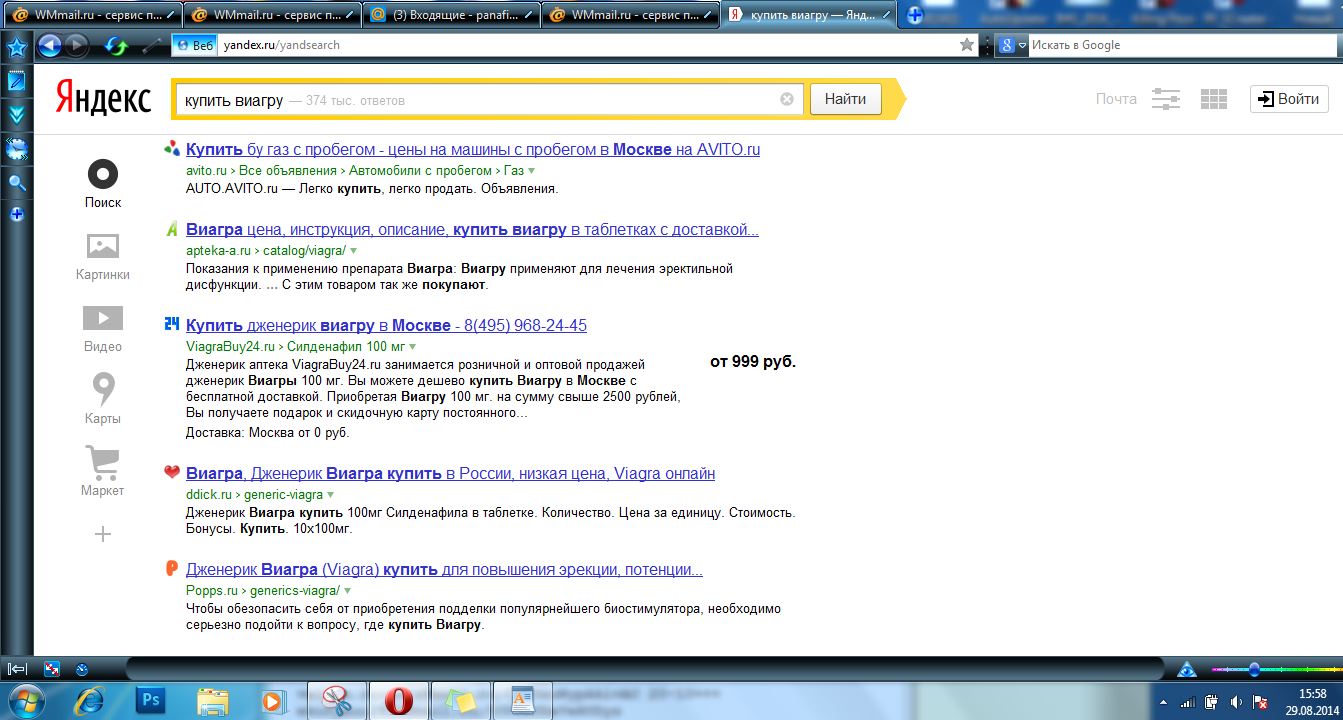Open Виагра, Дженерик Виагра купить в России result
The image size is (1343, 720).
coord(450,474)
